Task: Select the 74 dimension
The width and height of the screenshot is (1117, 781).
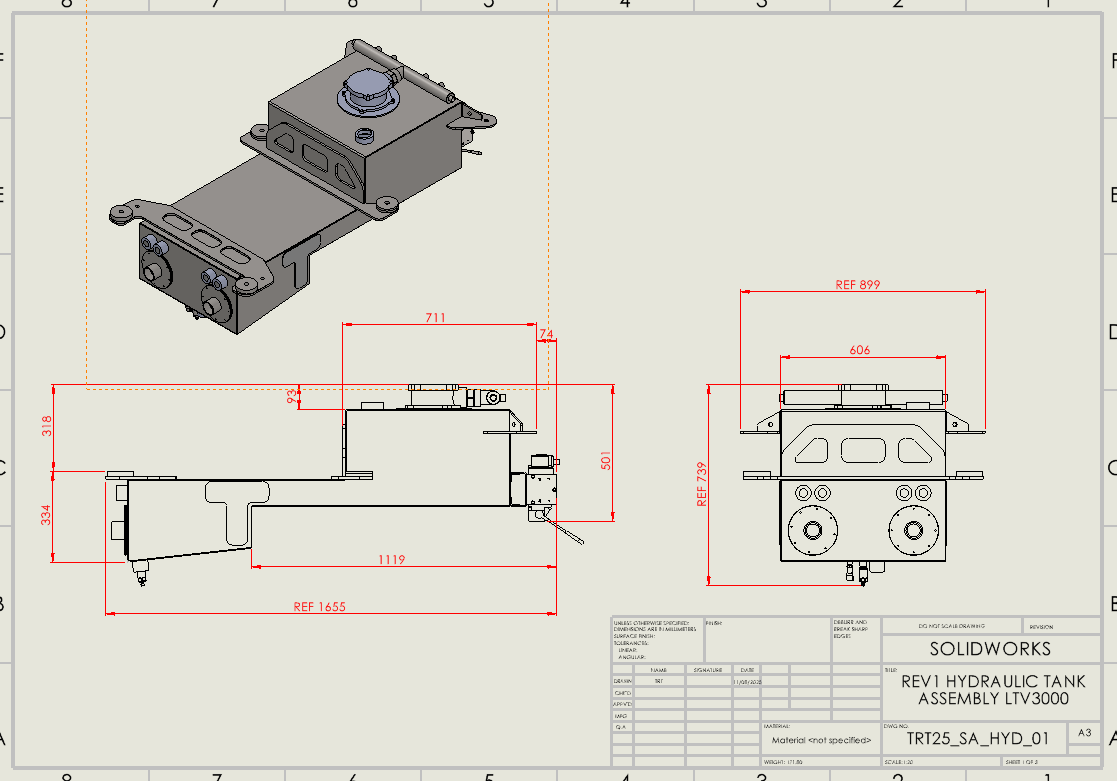Action: [x=546, y=333]
